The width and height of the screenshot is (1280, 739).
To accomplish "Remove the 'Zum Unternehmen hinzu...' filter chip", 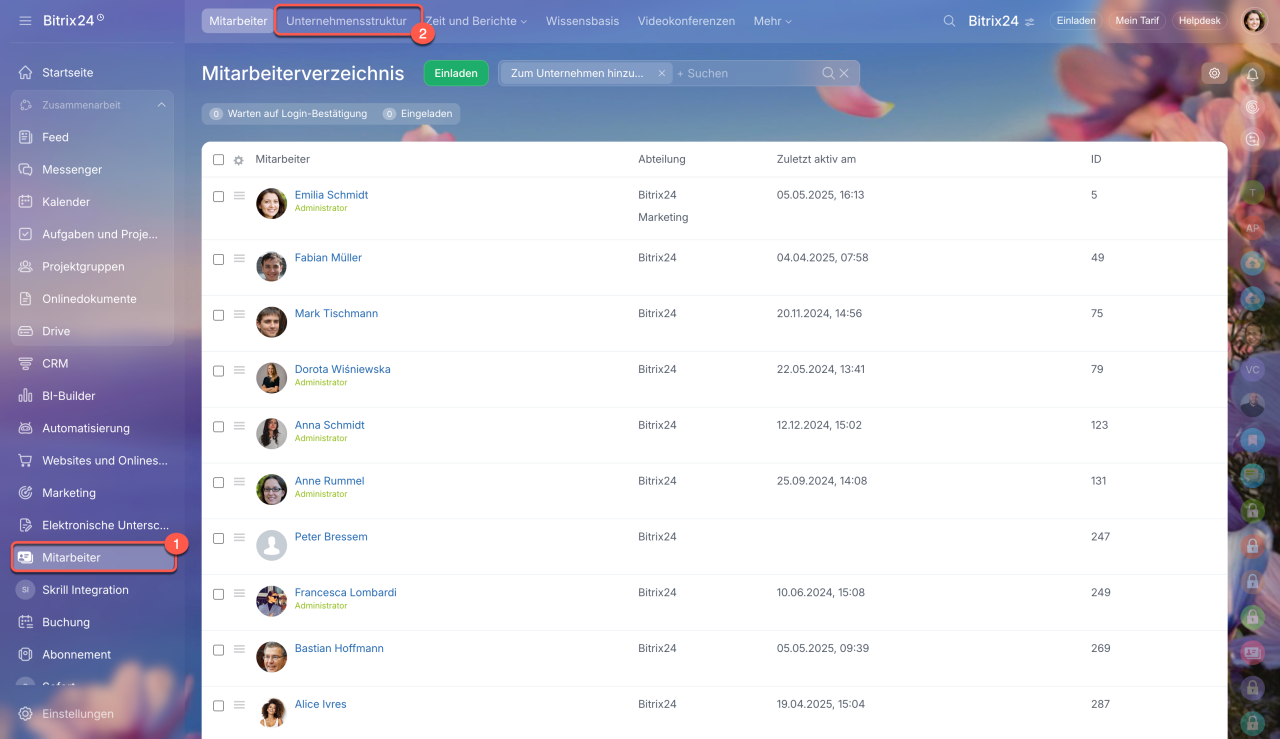I will [661, 73].
